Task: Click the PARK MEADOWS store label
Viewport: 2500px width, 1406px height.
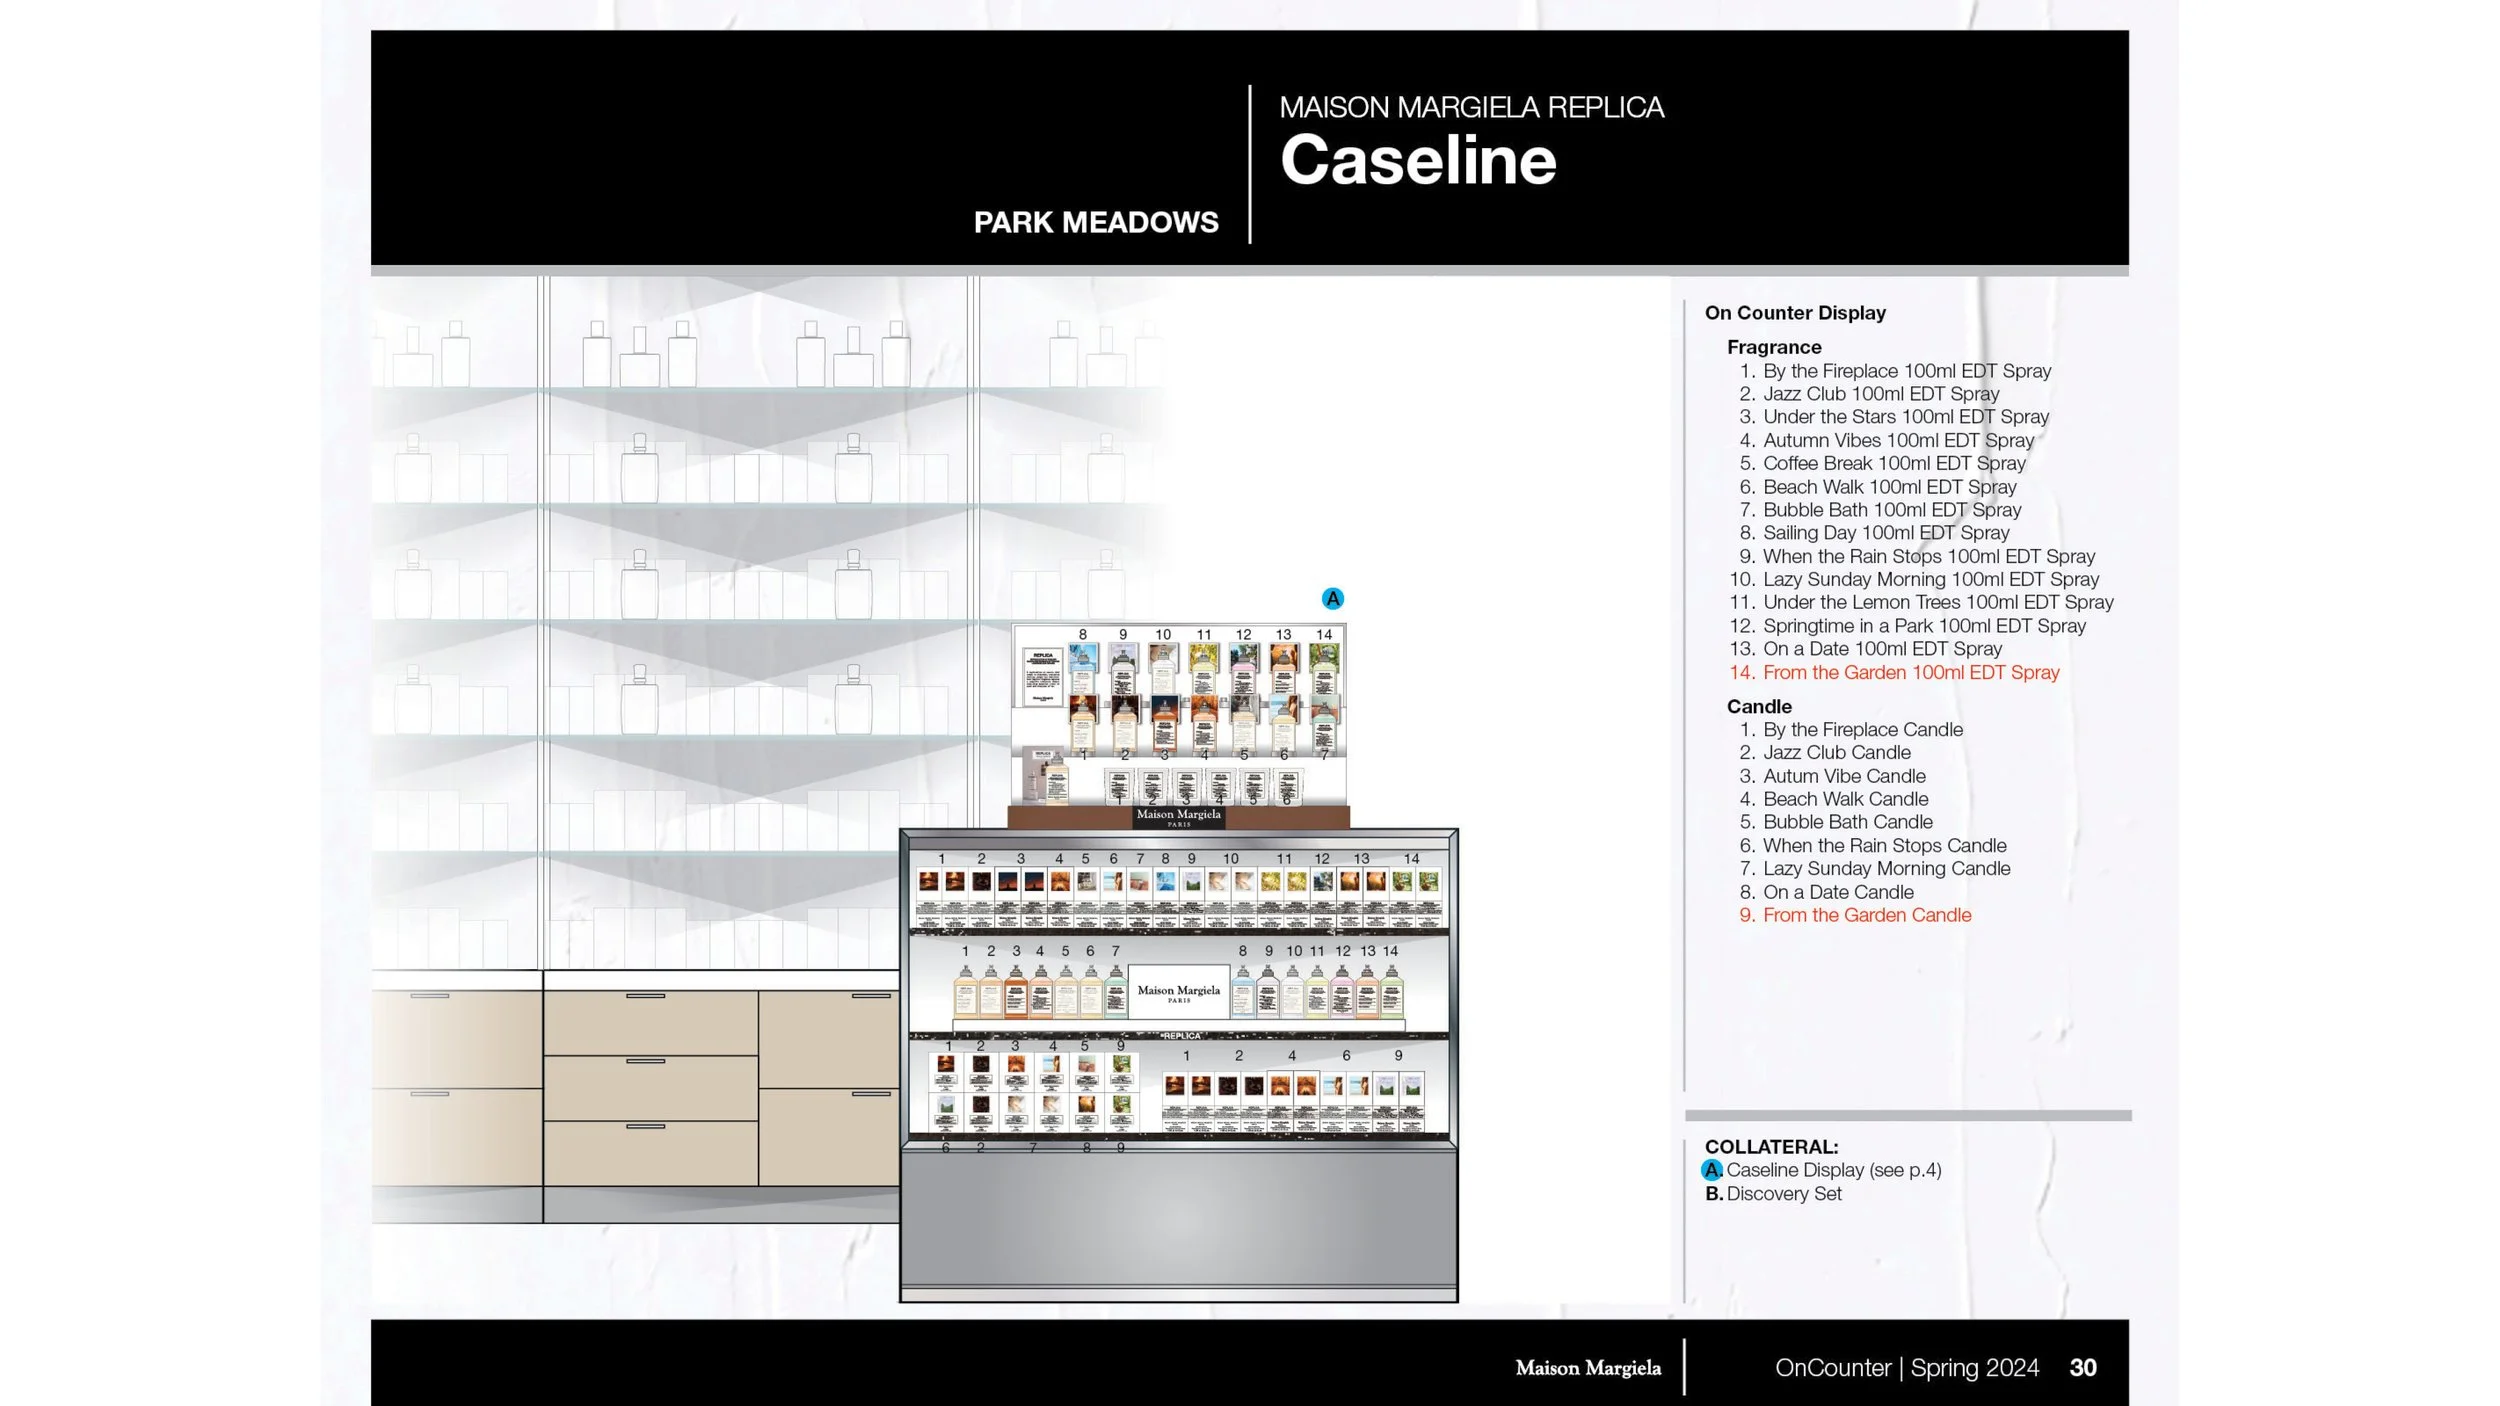Action: (1096, 222)
